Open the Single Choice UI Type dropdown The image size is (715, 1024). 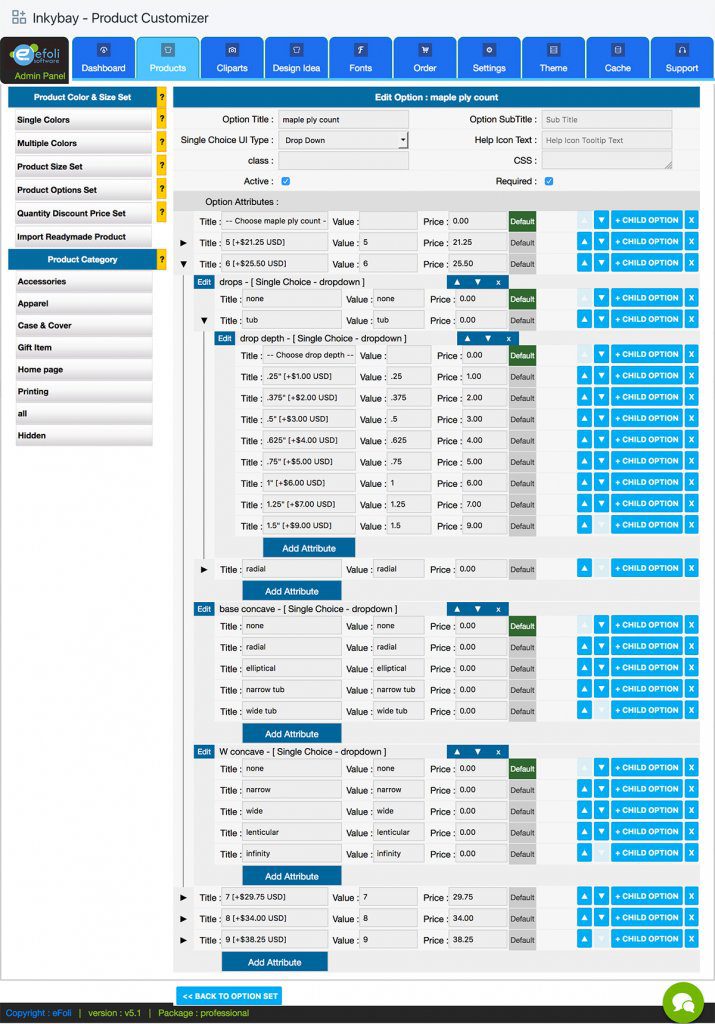pyautogui.click(x=343, y=141)
